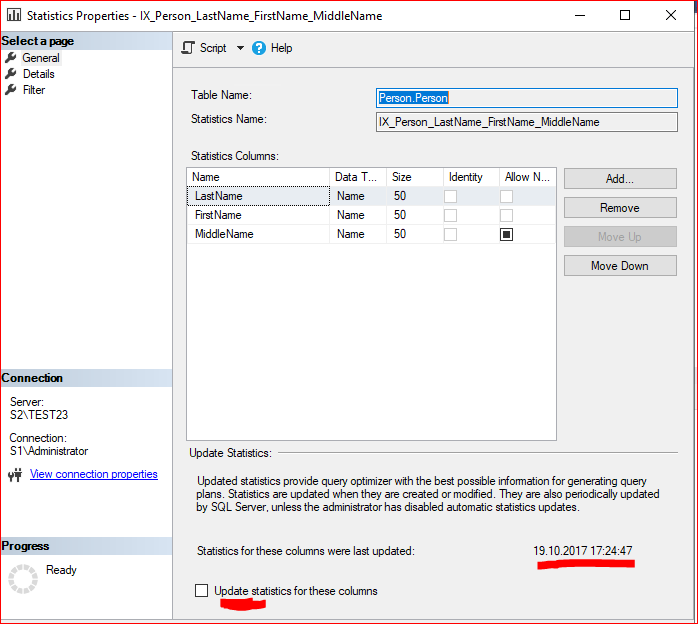Open View connection properties link
698x624 pixels.
point(93,474)
